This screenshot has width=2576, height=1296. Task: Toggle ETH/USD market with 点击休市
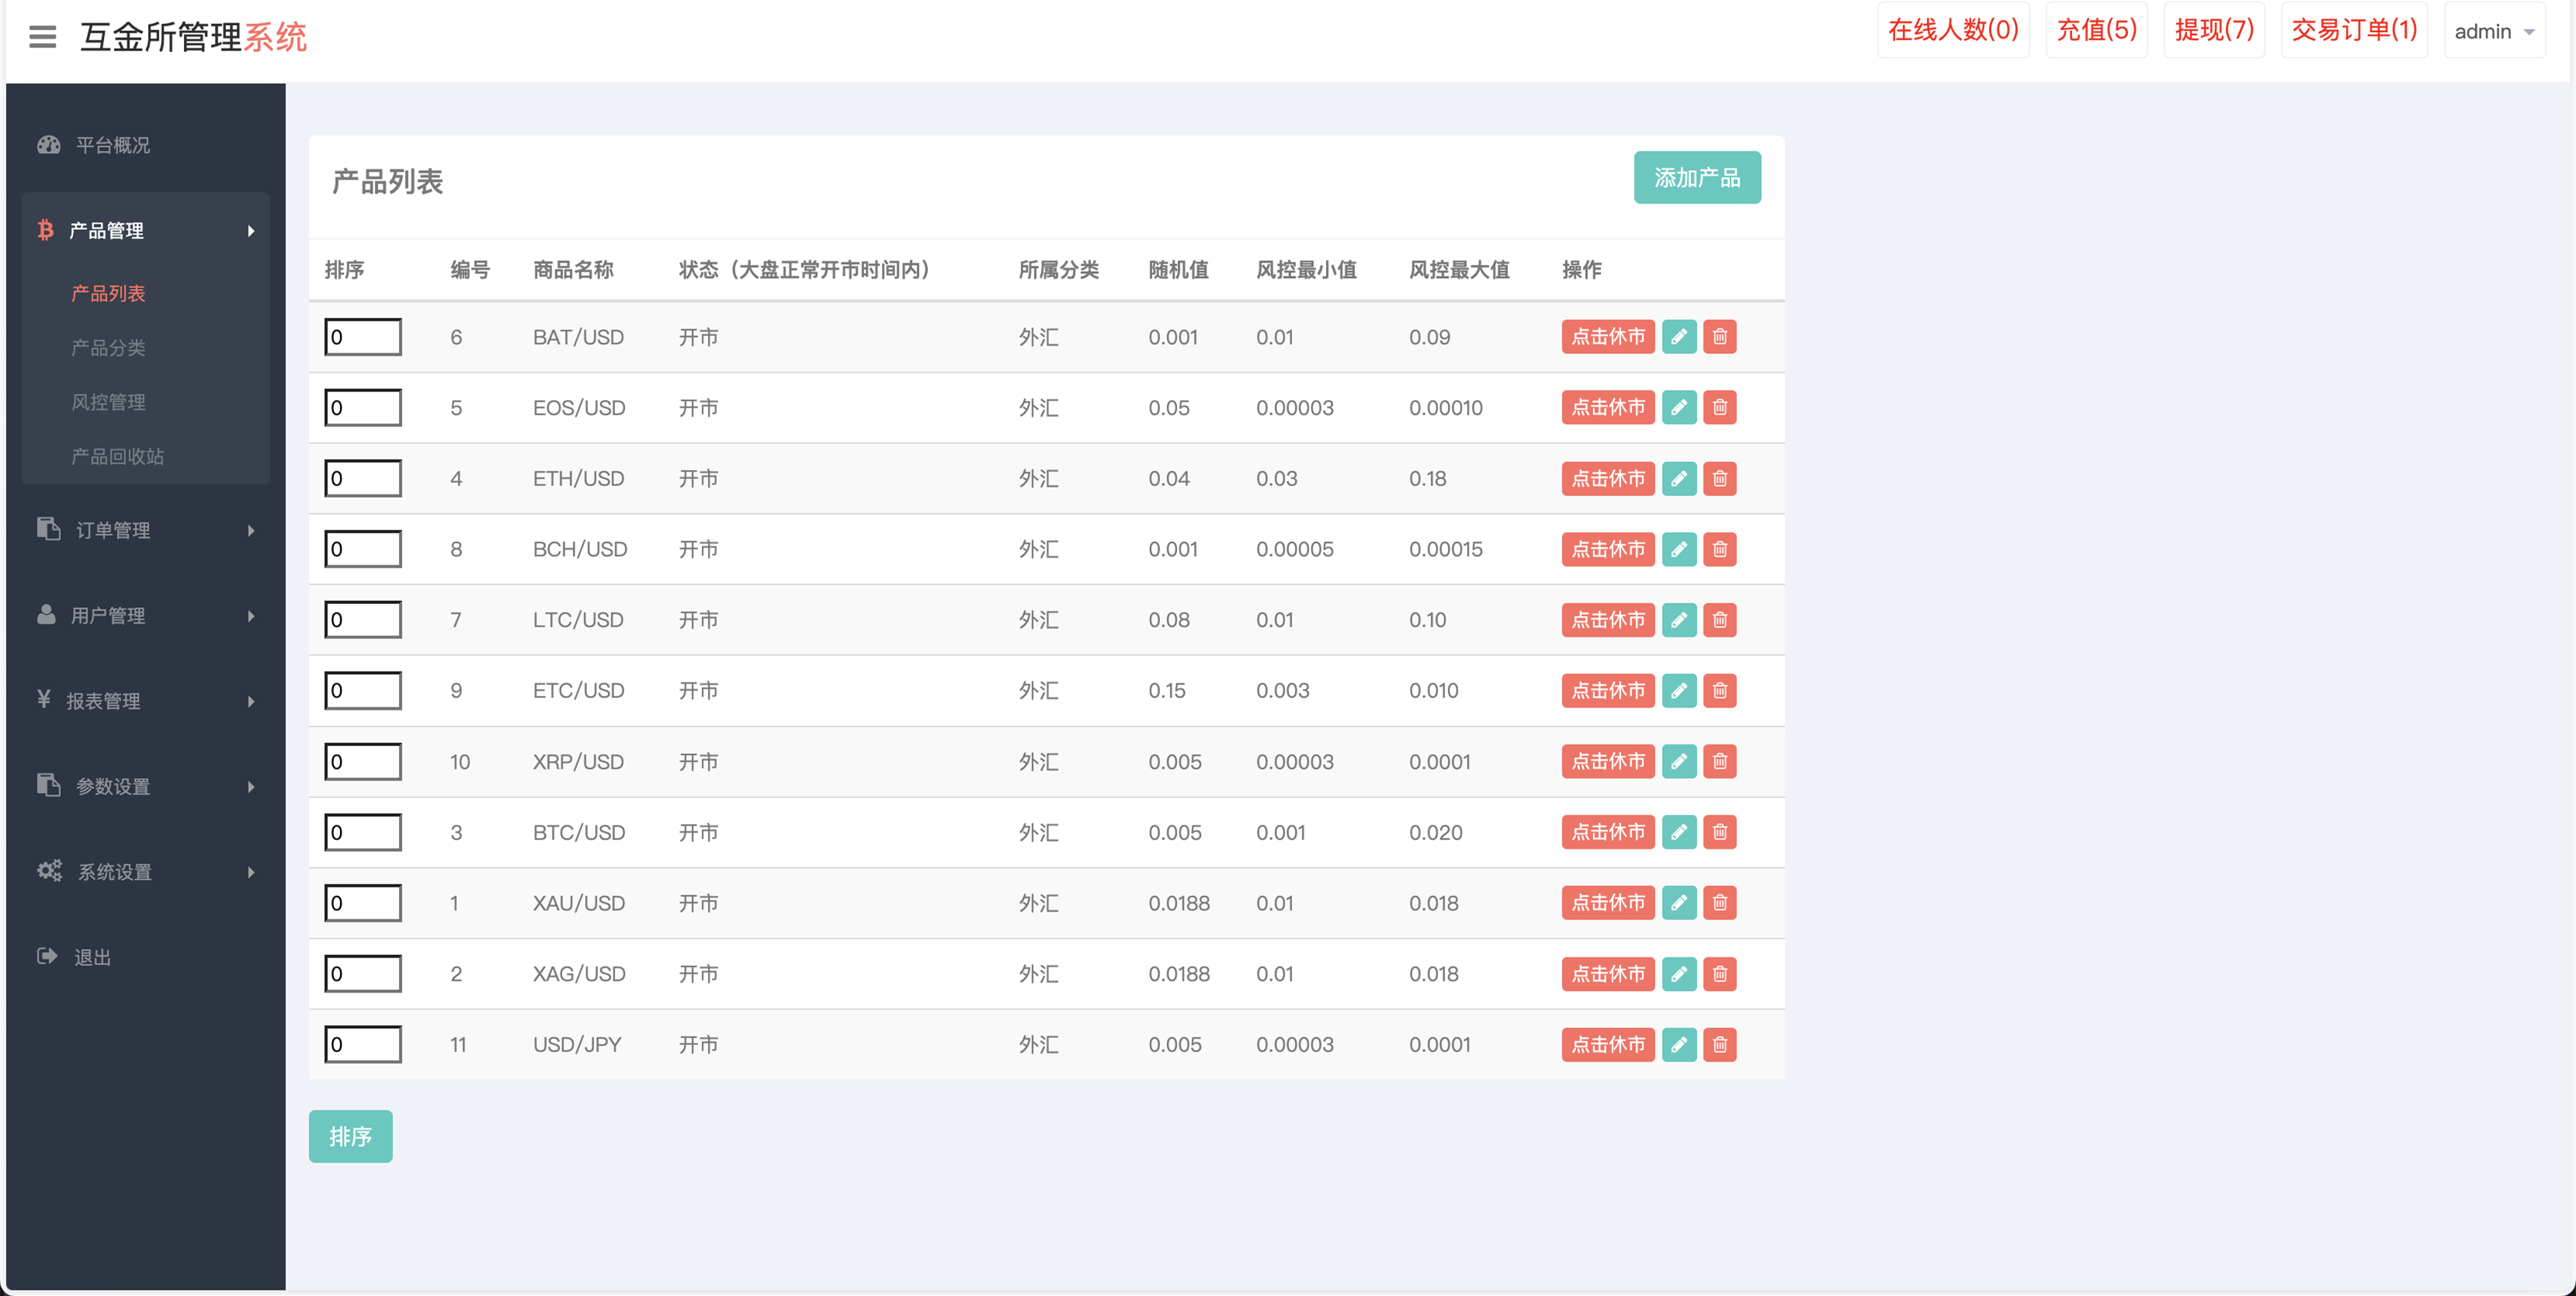pos(1607,479)
